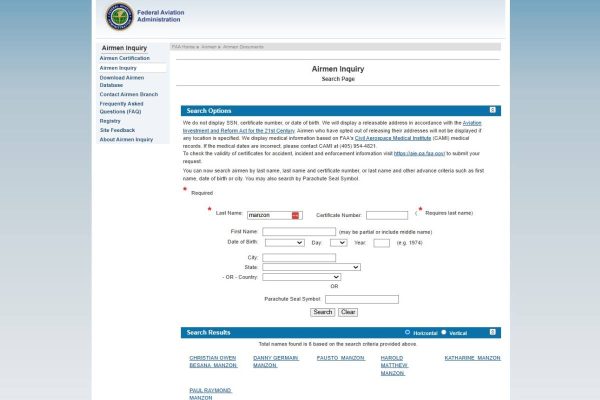Click the Search button
The height and width of the screenshot is (400, 600).
[x=323, y=312]
